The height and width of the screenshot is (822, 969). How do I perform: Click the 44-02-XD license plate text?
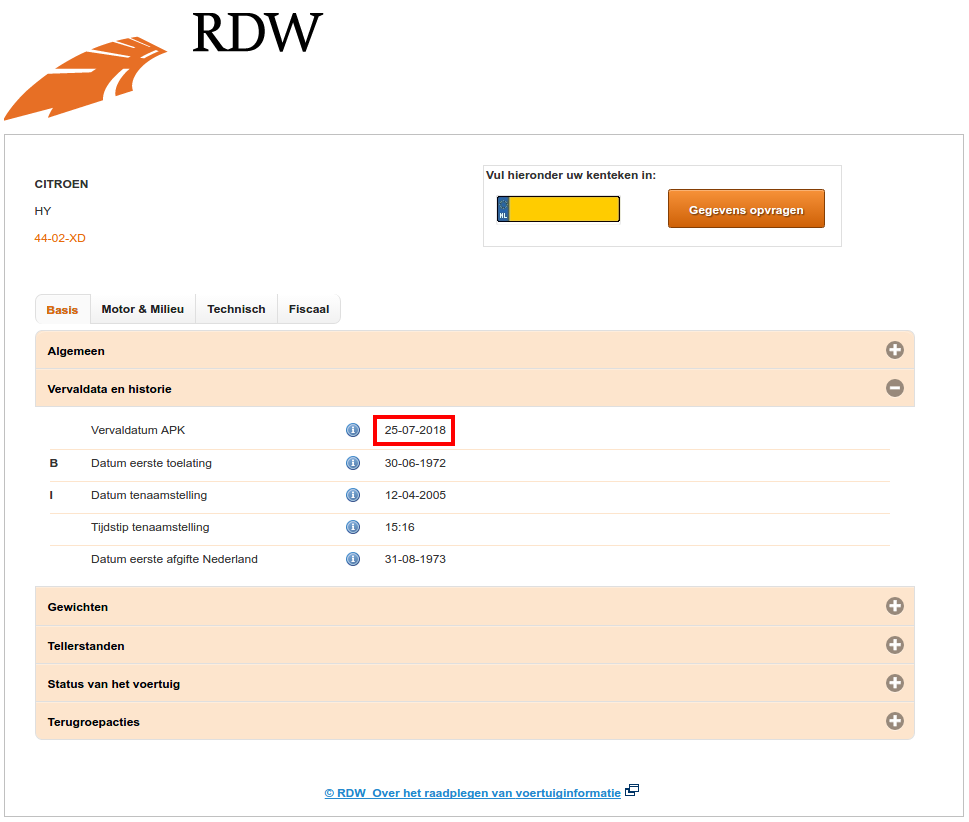(x=60, y=238)
